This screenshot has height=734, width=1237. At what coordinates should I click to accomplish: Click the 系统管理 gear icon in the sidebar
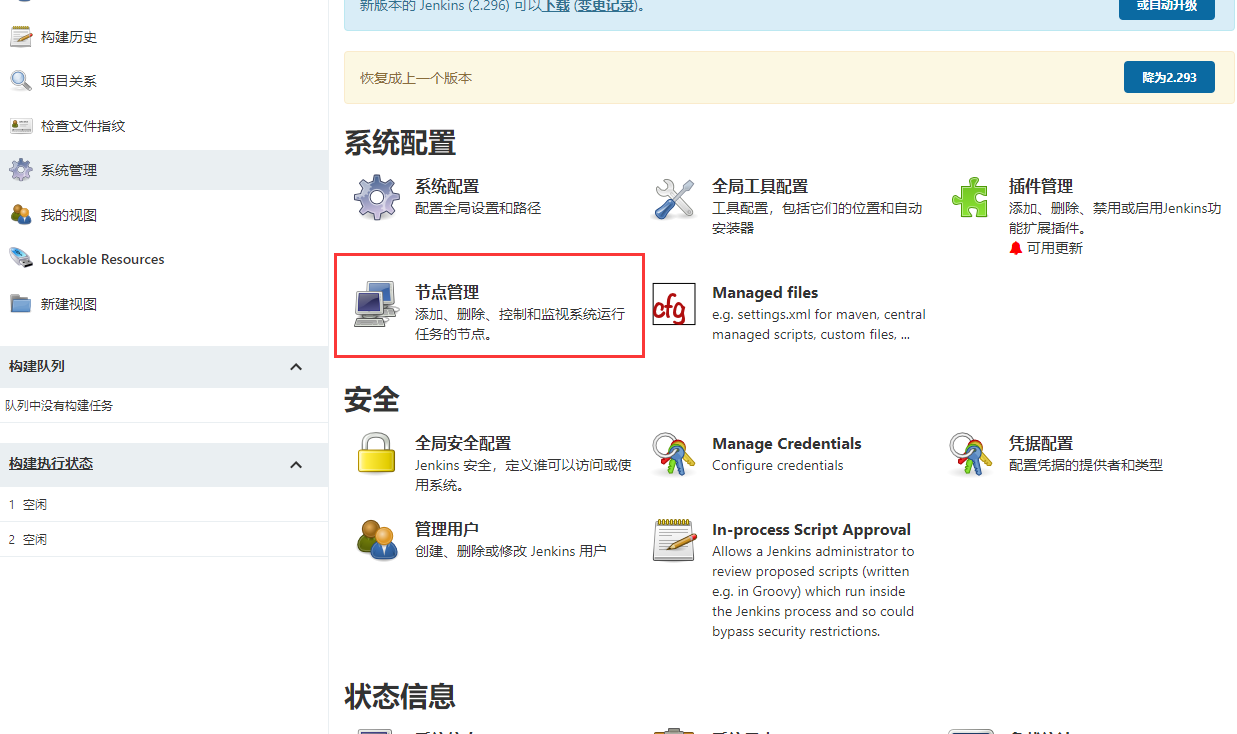(x=21, y=170)
